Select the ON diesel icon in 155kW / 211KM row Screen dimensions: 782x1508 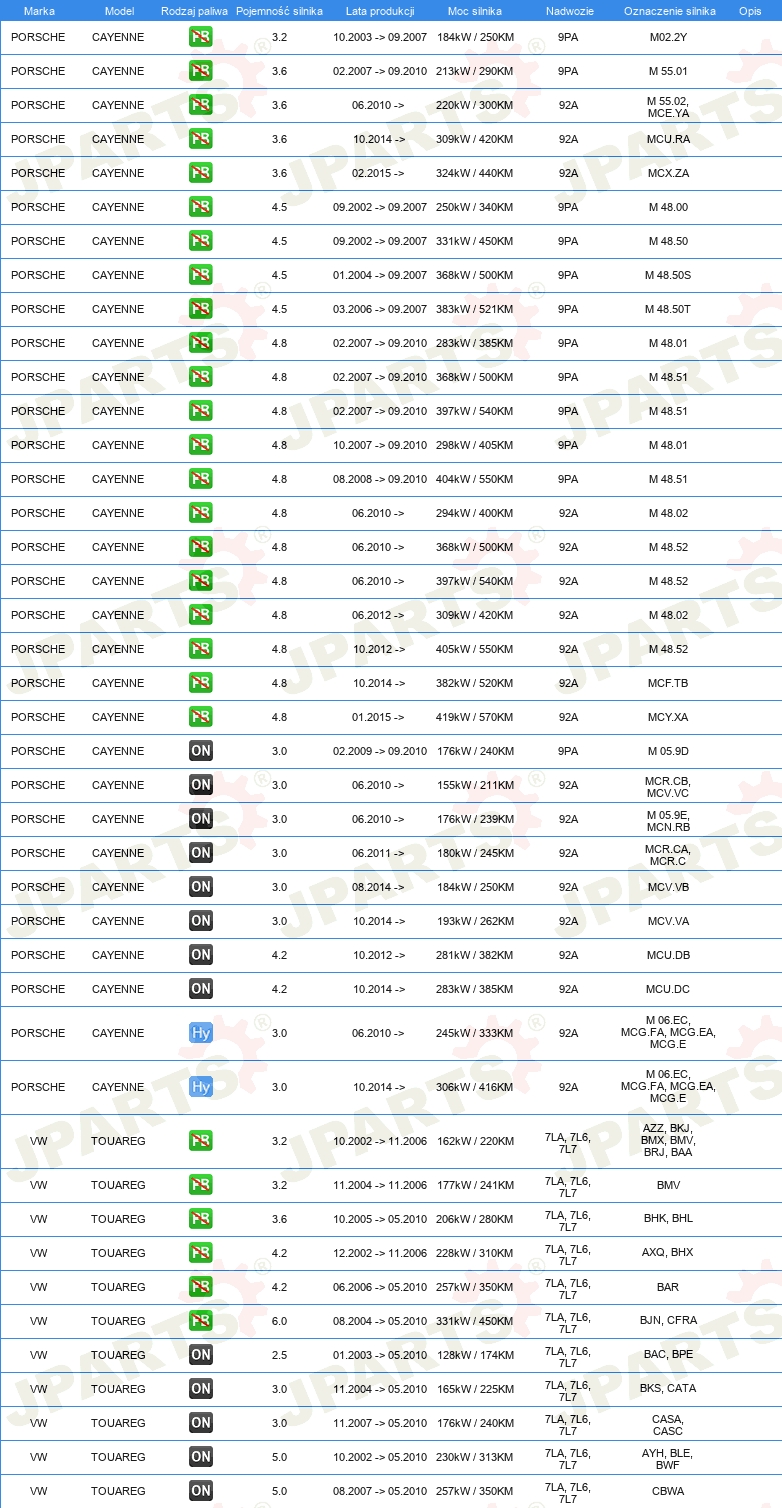pyautogui.click(x=200, y=785)
